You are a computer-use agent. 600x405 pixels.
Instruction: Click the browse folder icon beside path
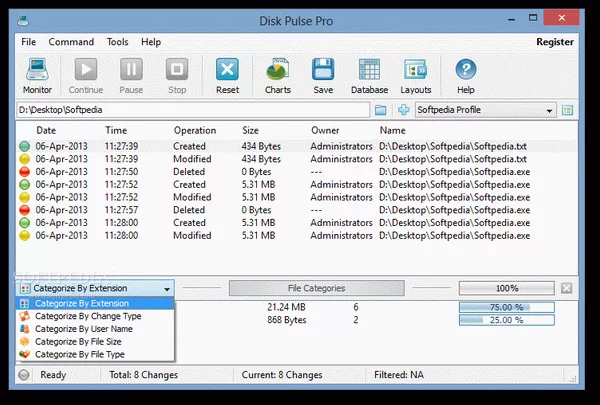(x=380, y=110)
